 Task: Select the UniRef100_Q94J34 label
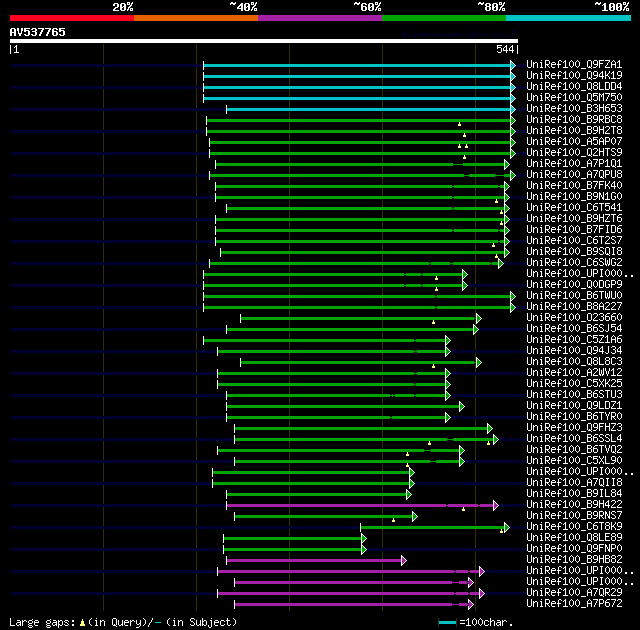click(574, 351)
